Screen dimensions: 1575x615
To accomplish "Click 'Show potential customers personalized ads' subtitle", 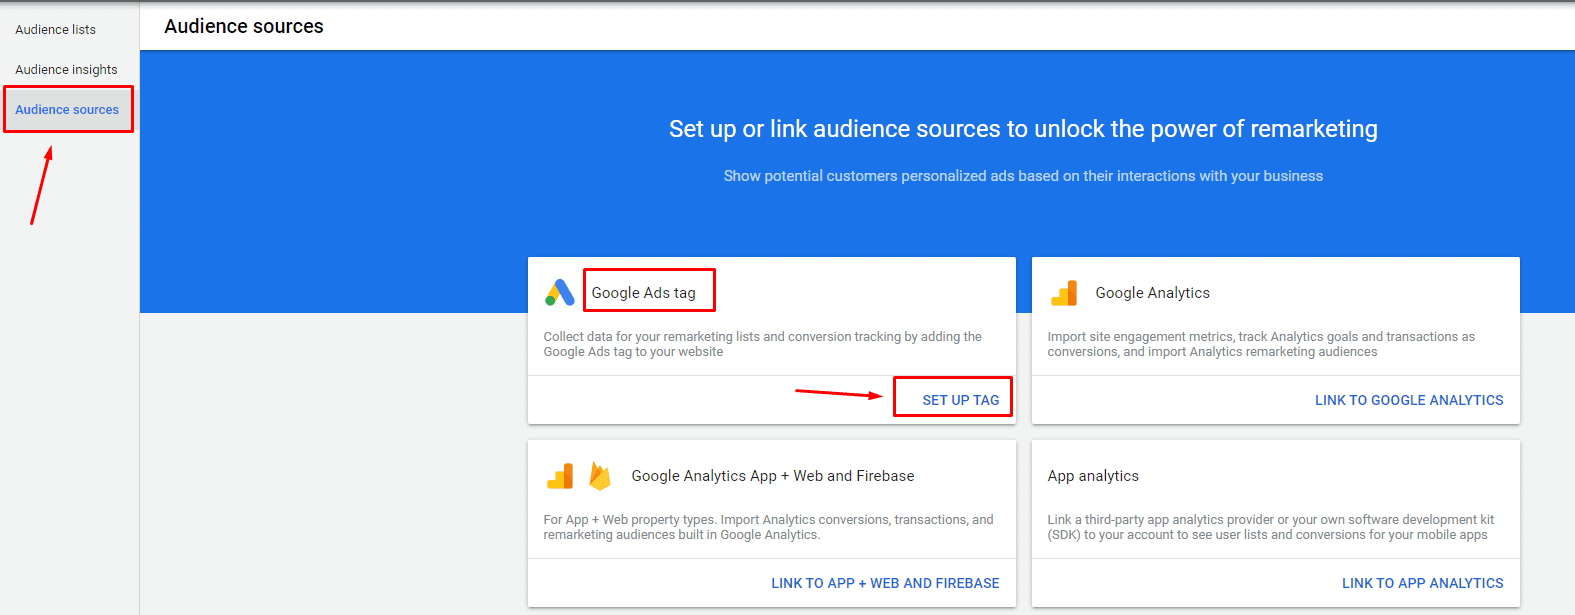I will [x=1023, y=176].
